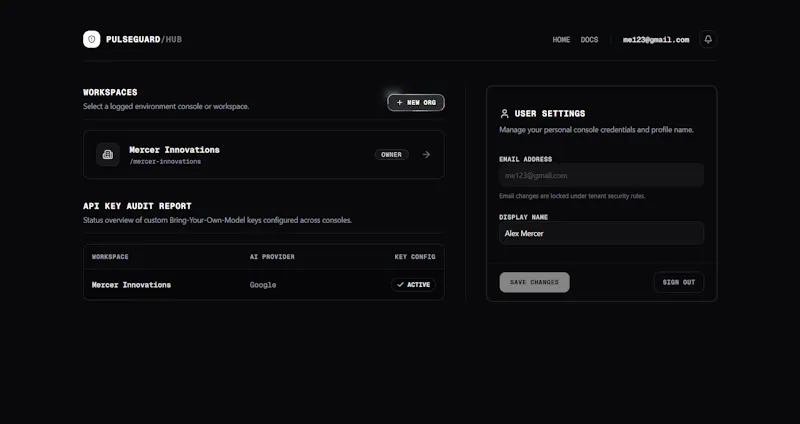Open the notifications bell icon
The width and height of the screenshot is (800, 424).
pyautogui.click(x=708, y=39)
